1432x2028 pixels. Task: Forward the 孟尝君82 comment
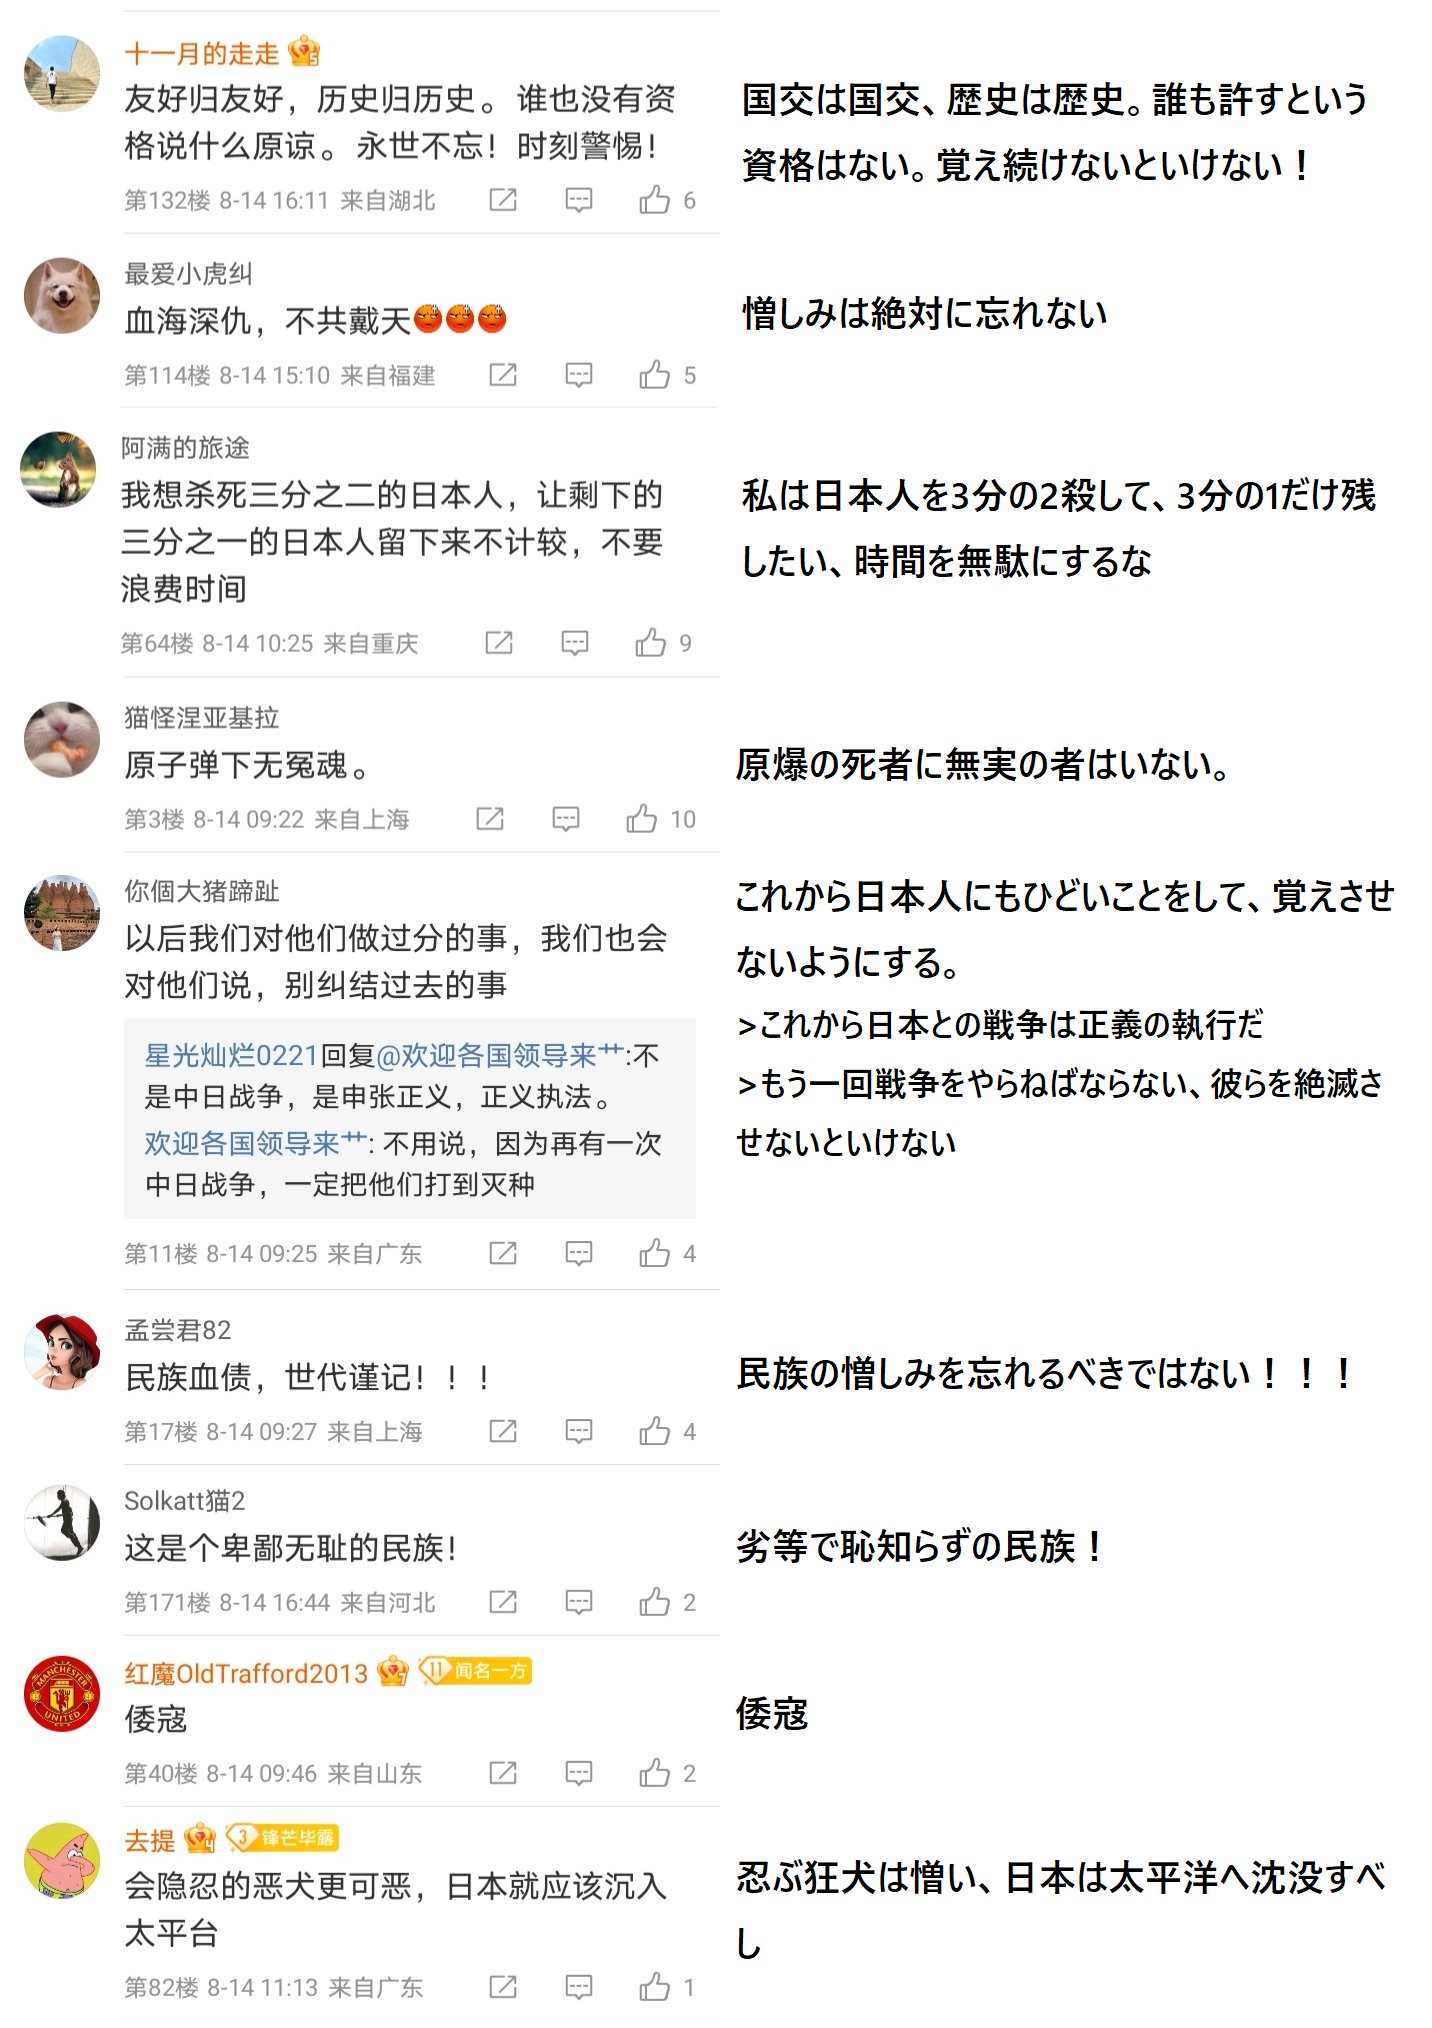pyautogui.click(x=503, y=1431)
